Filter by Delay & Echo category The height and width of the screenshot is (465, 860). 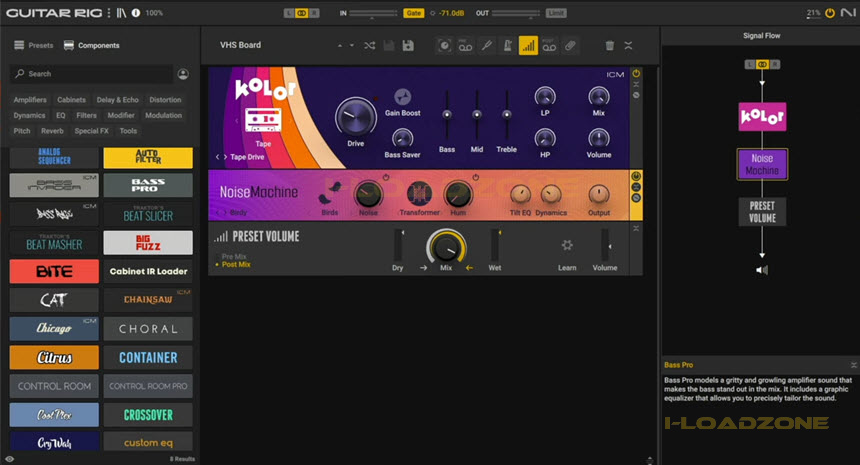(x=117, y=100)
